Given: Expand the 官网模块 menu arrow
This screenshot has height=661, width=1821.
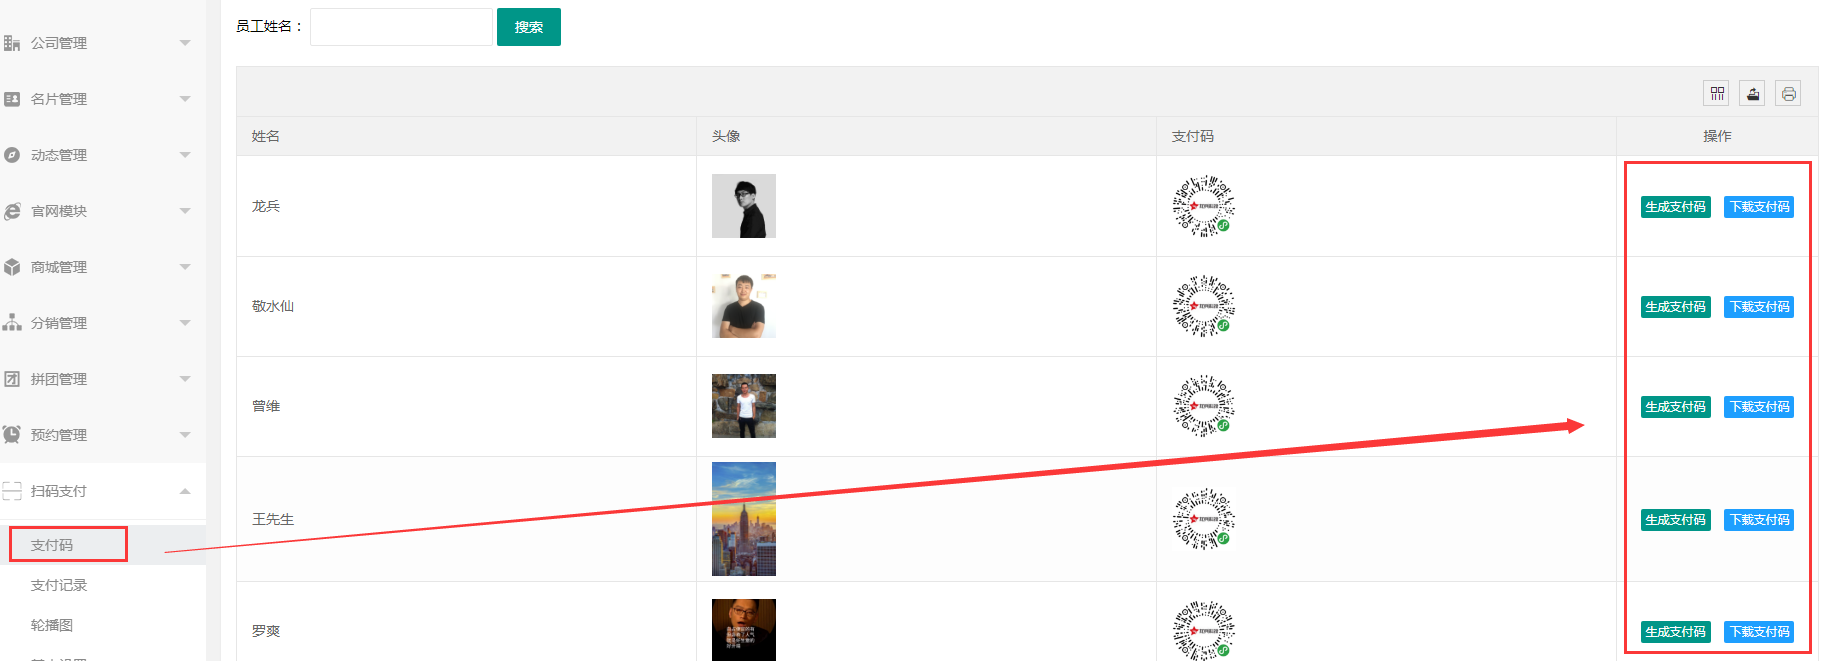Looking at the screenshot, I should (185, 211).
